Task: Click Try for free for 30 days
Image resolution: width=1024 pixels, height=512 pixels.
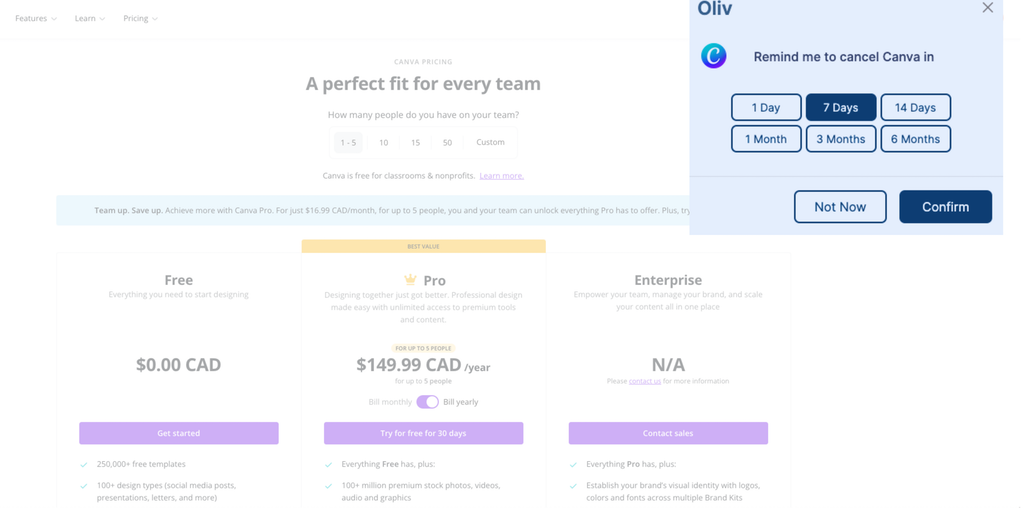Action: coord(423,433)
